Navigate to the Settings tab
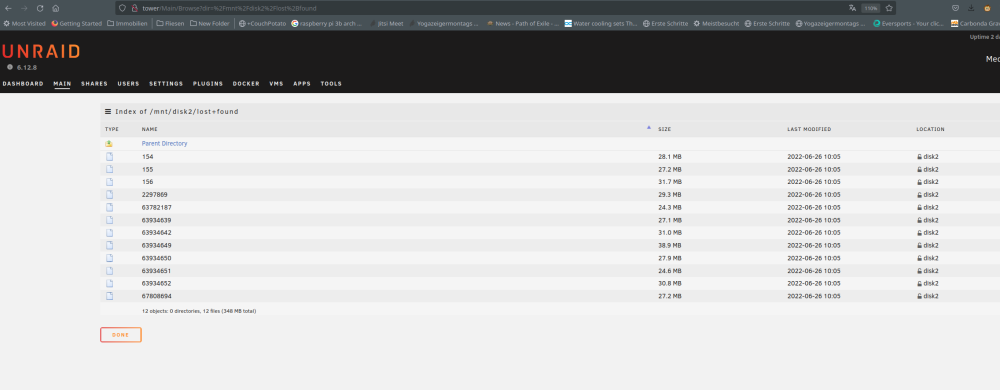The height and width of the screenshot is (390, 1000). coord(166,83)
